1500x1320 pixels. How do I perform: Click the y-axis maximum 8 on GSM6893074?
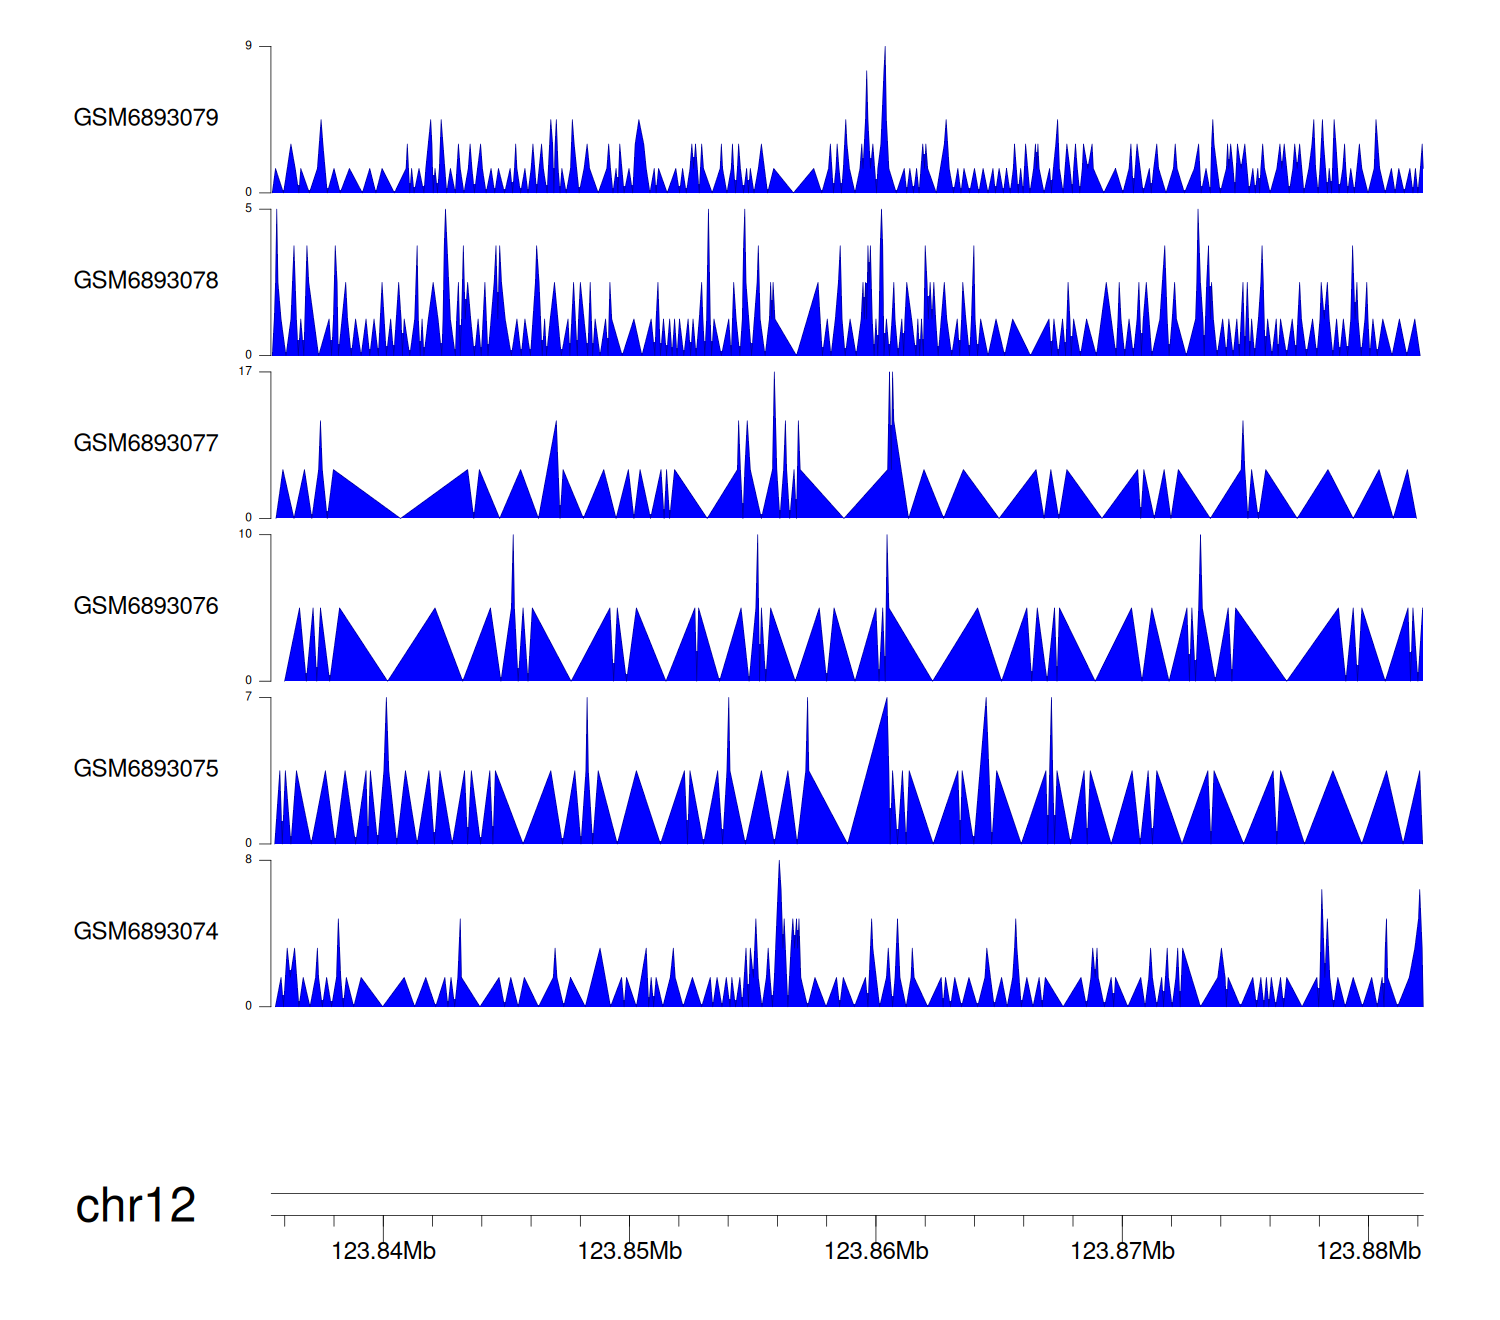249,860
